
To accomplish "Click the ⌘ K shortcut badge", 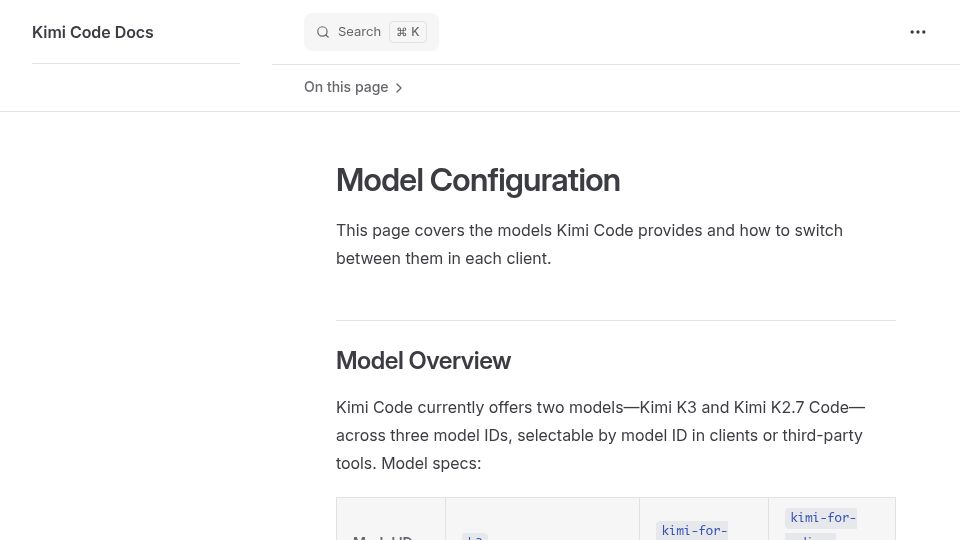I will click(408, 32).
